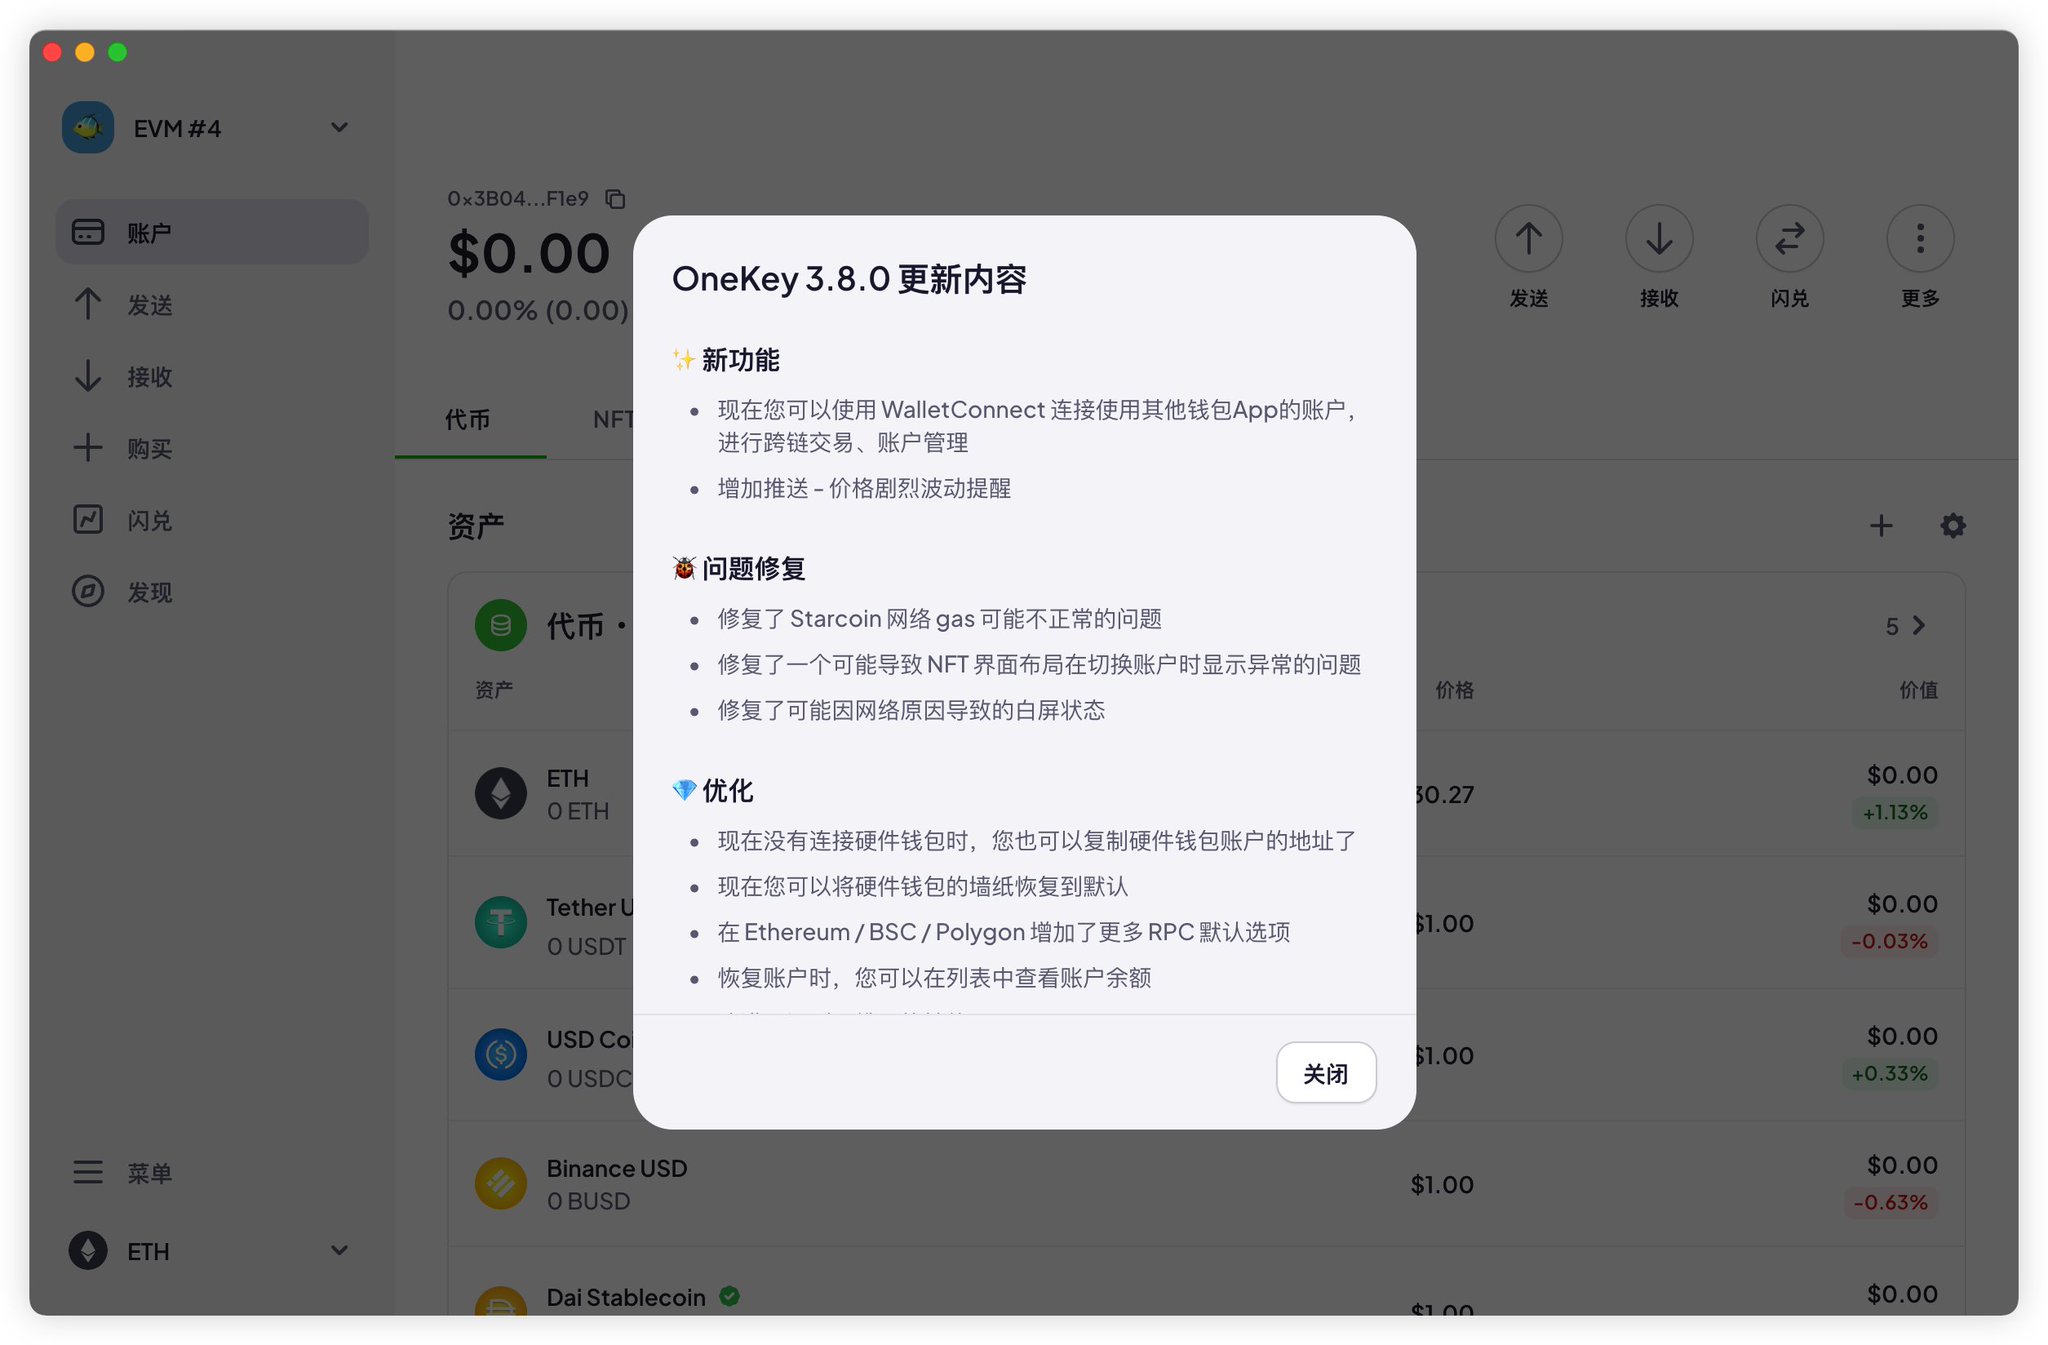This screenshot has width=2048, height=1345.
Task: Expand the token list chevron next to 5
Action: pos(1918,626)
